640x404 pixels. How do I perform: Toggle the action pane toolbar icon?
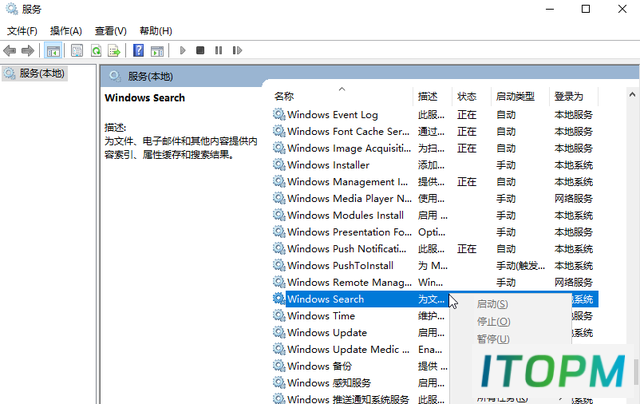[x=157, y=51]
